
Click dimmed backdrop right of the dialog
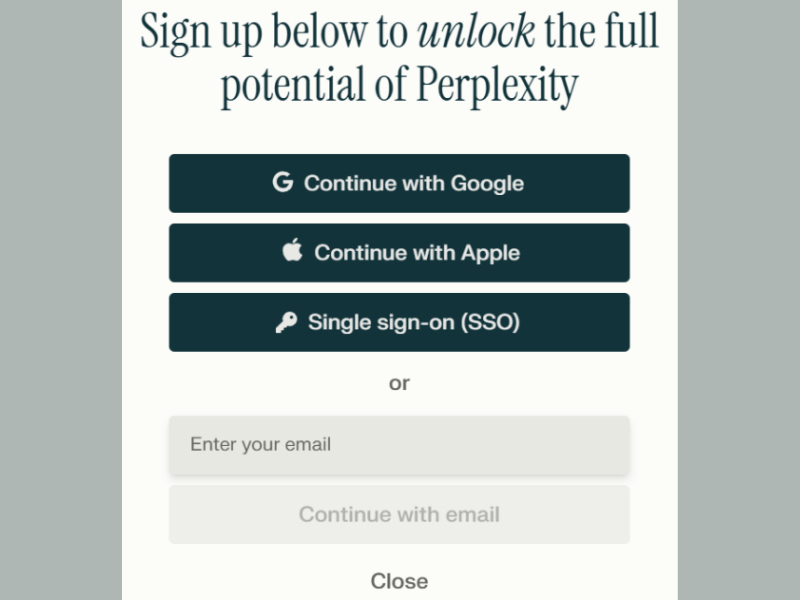(x=739, y=300)
